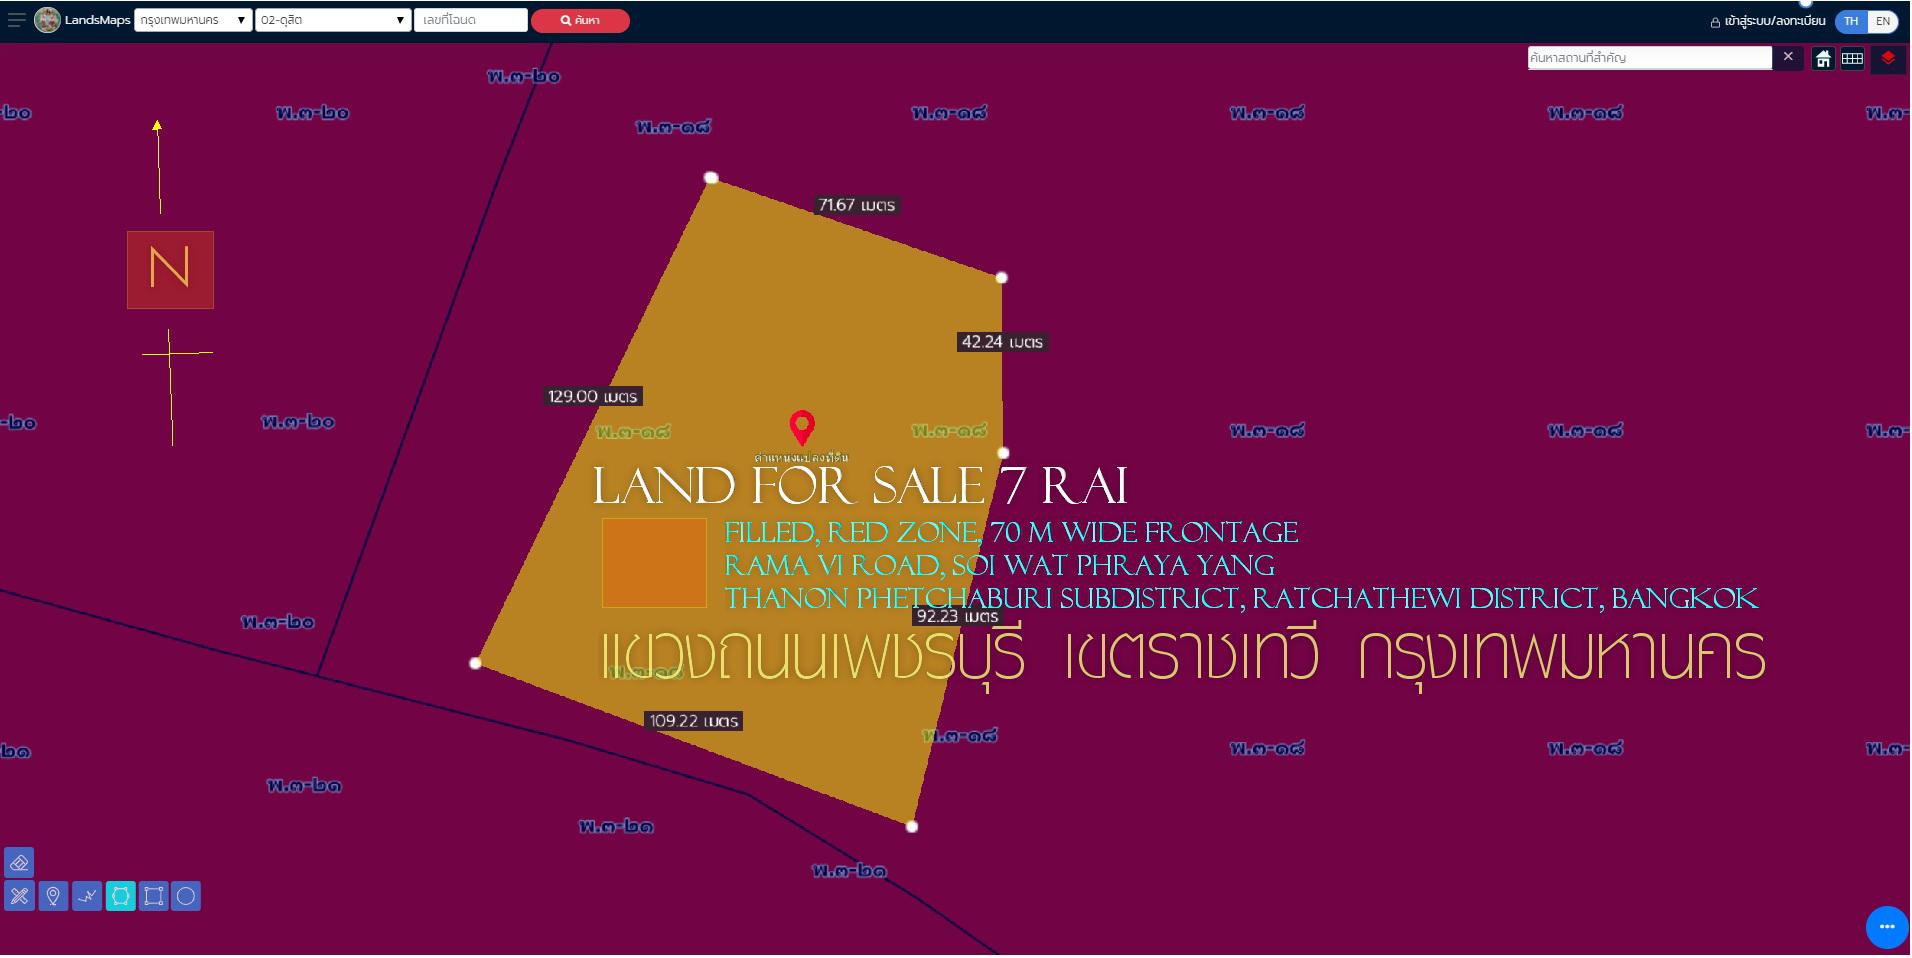
Task: Click the title deed number field
Action: point(470,20)
